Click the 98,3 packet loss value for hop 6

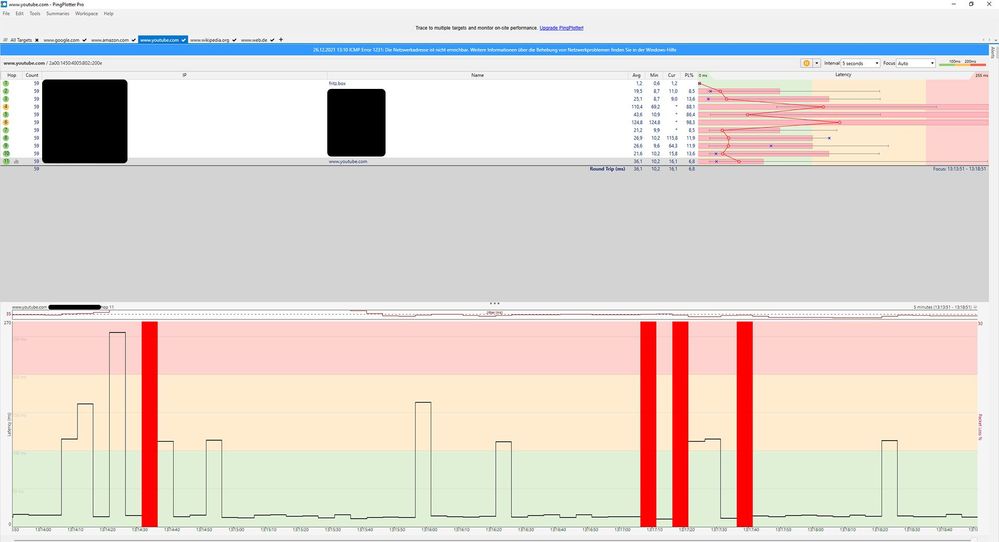coord(690,122)
